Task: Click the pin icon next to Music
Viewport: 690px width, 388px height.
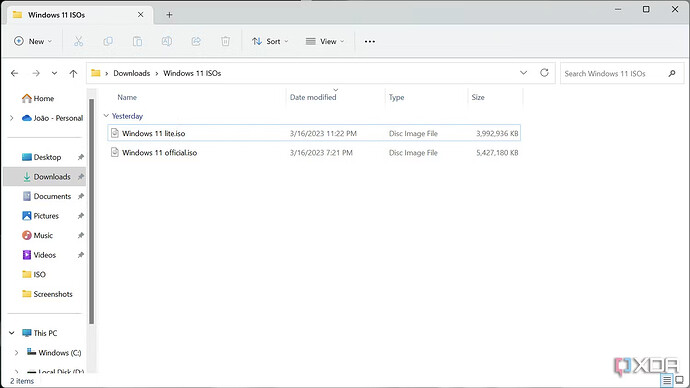Action: tap(81, 235)
